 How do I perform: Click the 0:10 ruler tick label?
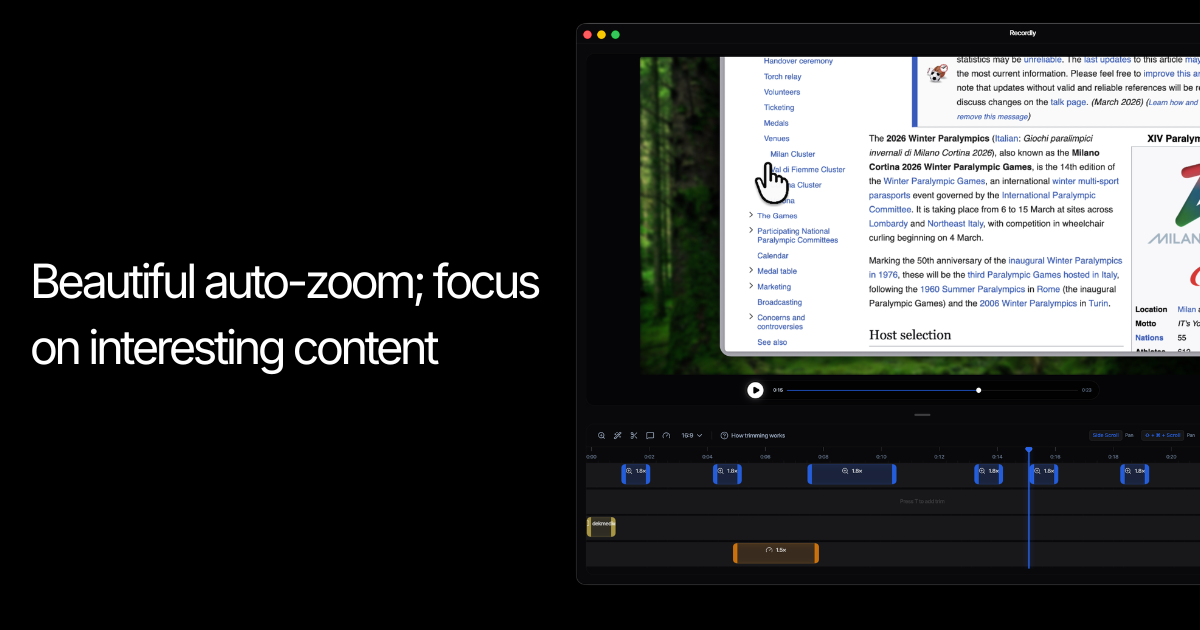pos(881,456)
